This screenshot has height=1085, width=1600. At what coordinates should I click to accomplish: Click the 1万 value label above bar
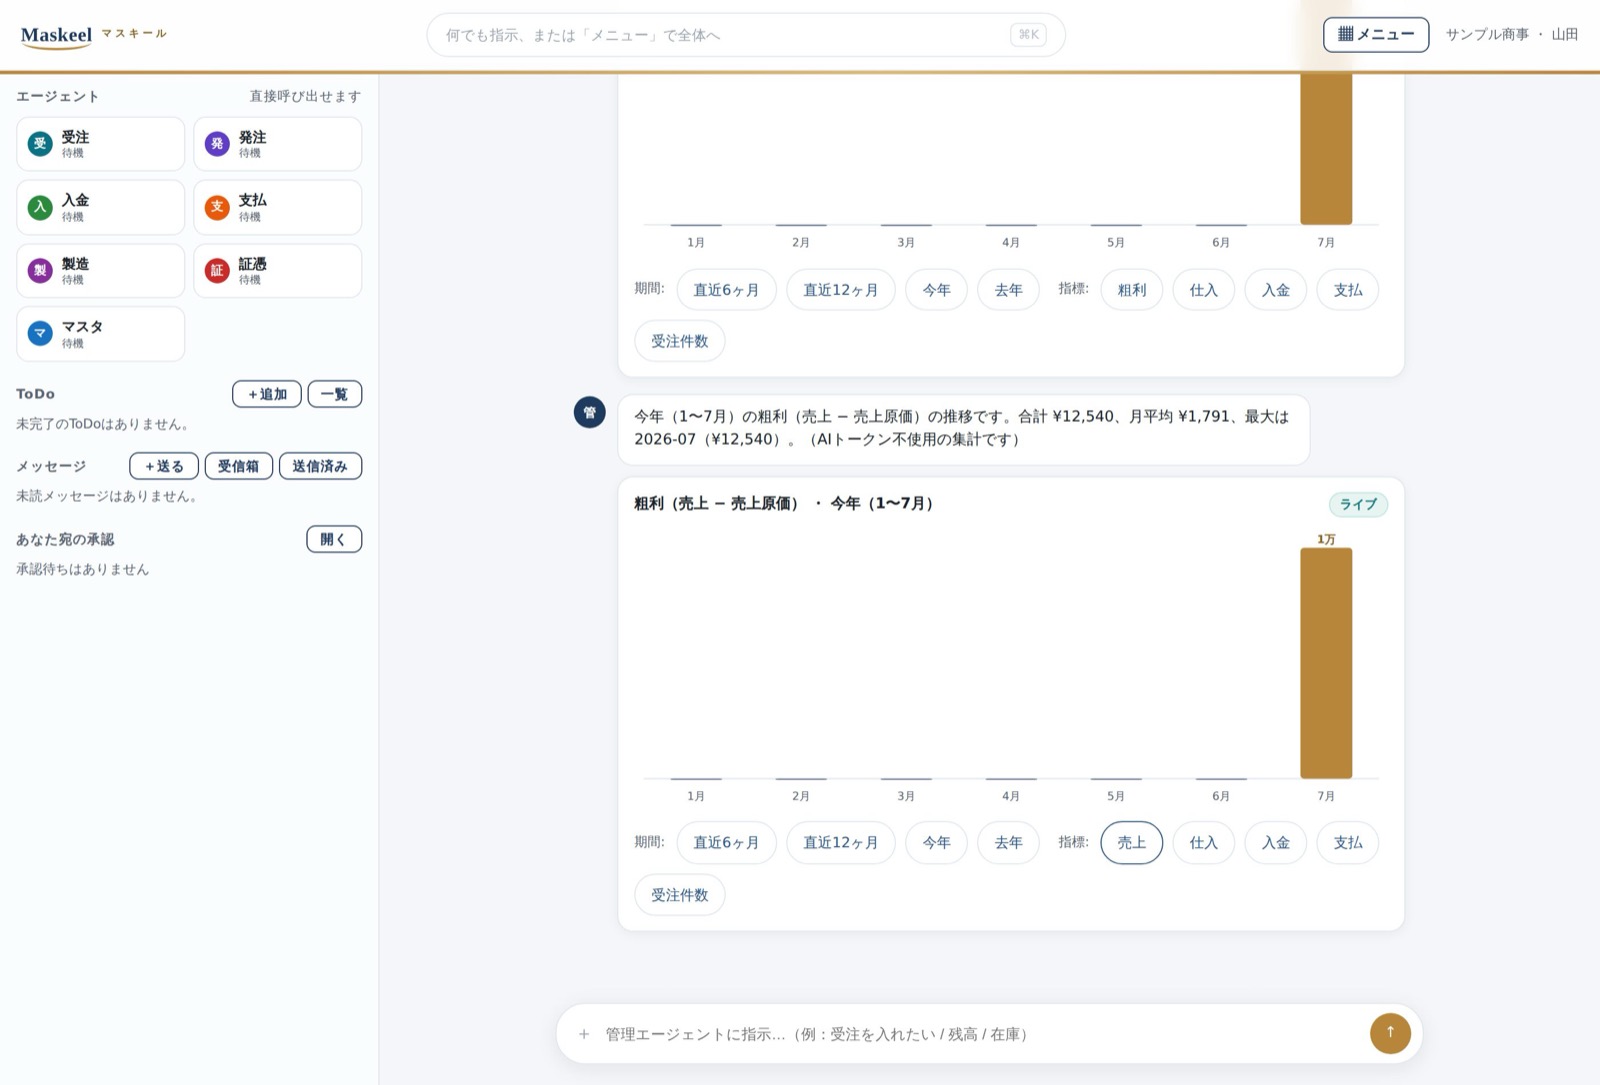tap(1326, 539)
